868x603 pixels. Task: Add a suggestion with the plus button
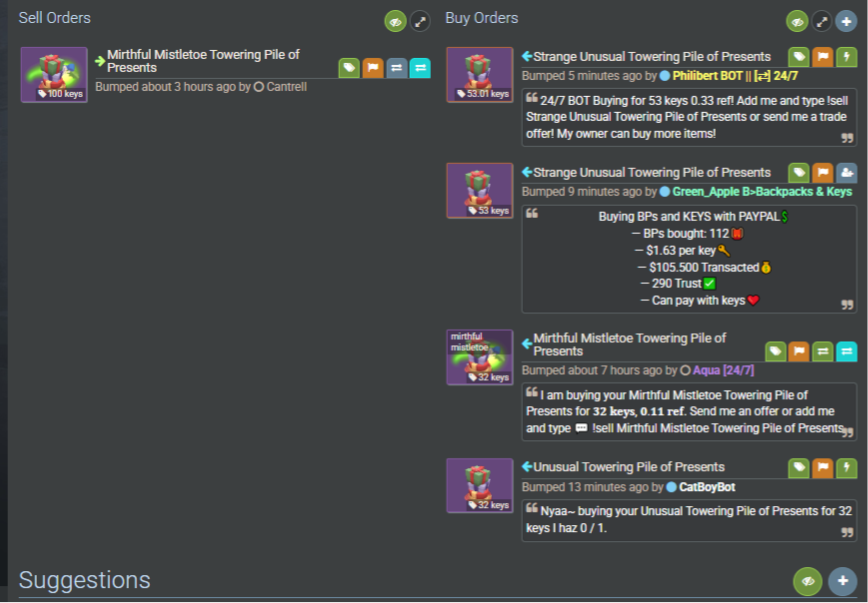[843, 581]
